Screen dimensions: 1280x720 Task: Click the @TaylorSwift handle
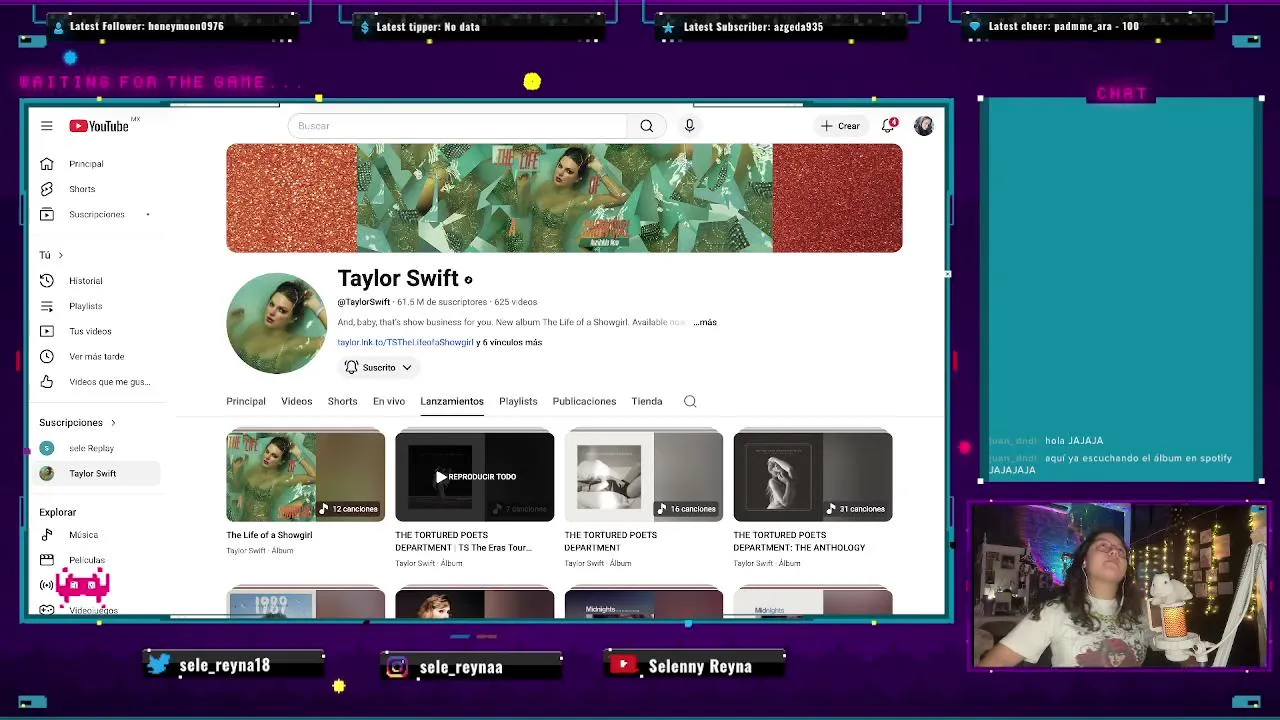click(364, 302)
